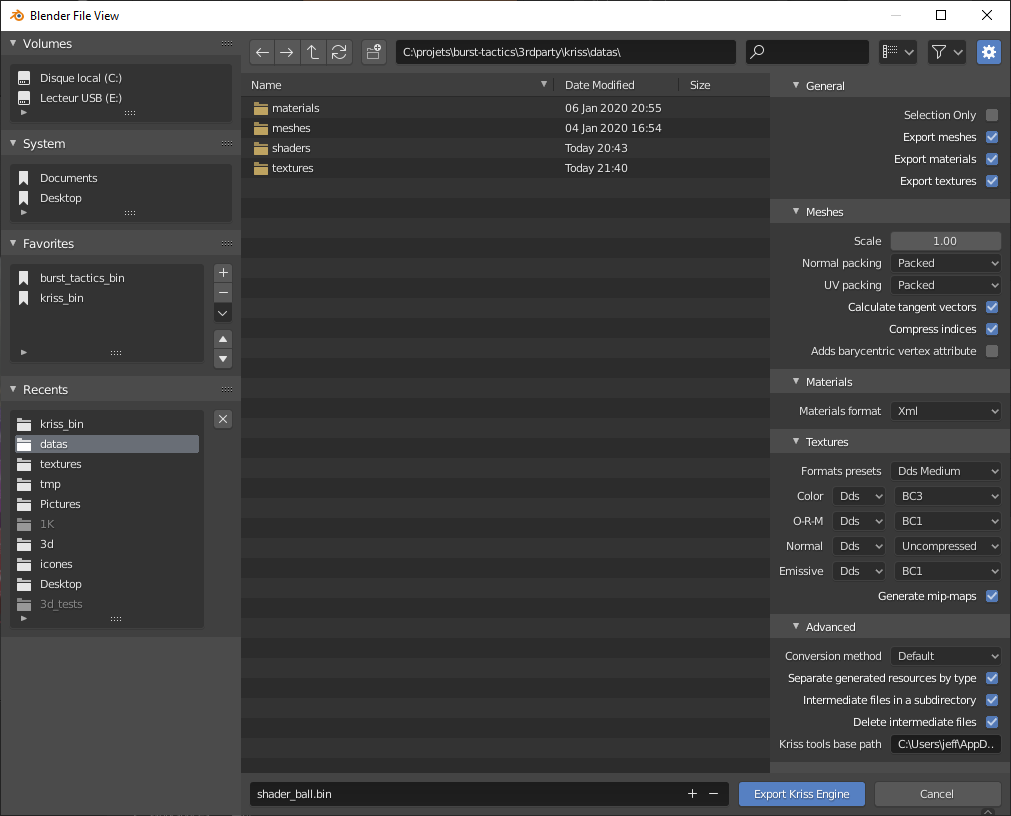Refresh the file list
Screen dimensions: 1011x816
[340, 52]
